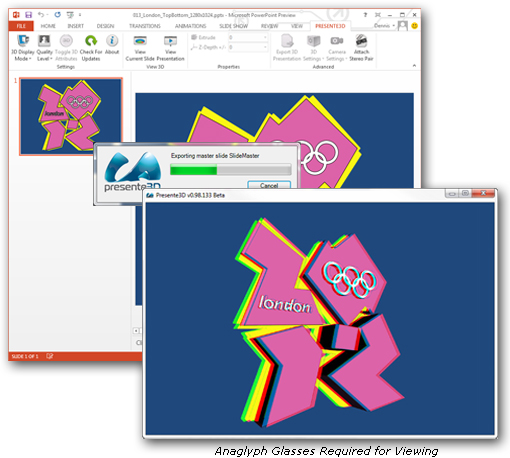Click the london text in 3D view
This screenshot has width=510, height=458.
(285, 304)
